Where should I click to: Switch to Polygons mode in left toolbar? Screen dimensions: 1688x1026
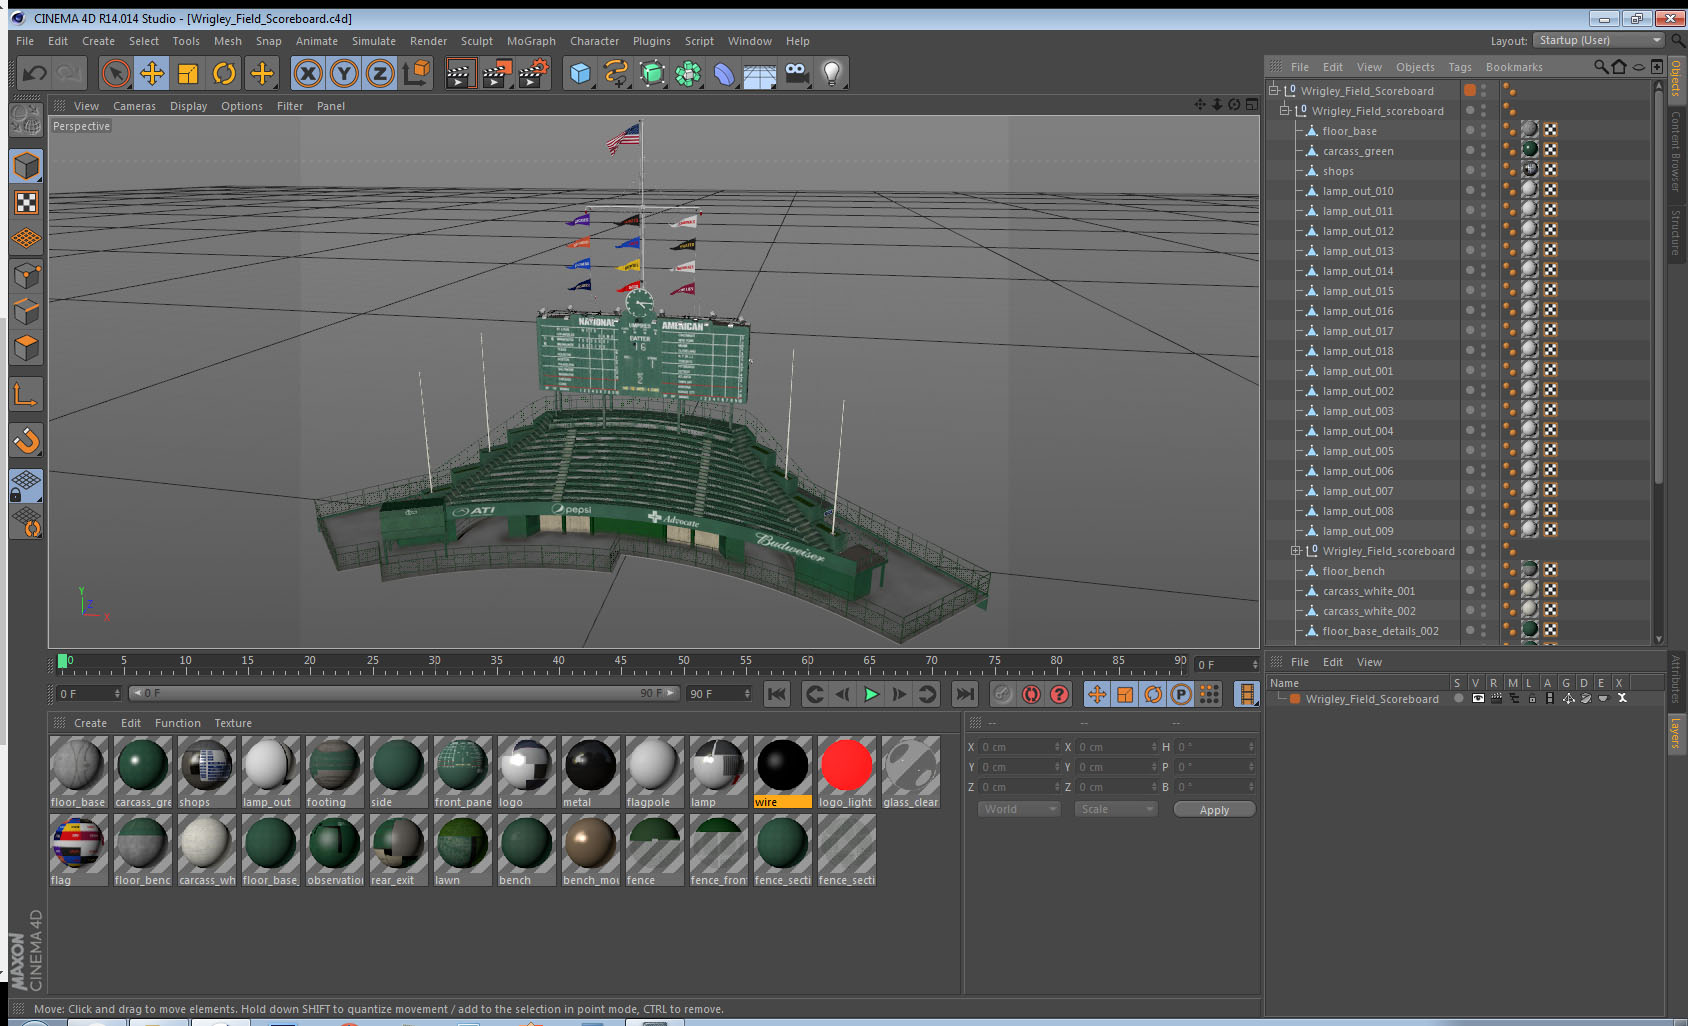coord(26,348)
